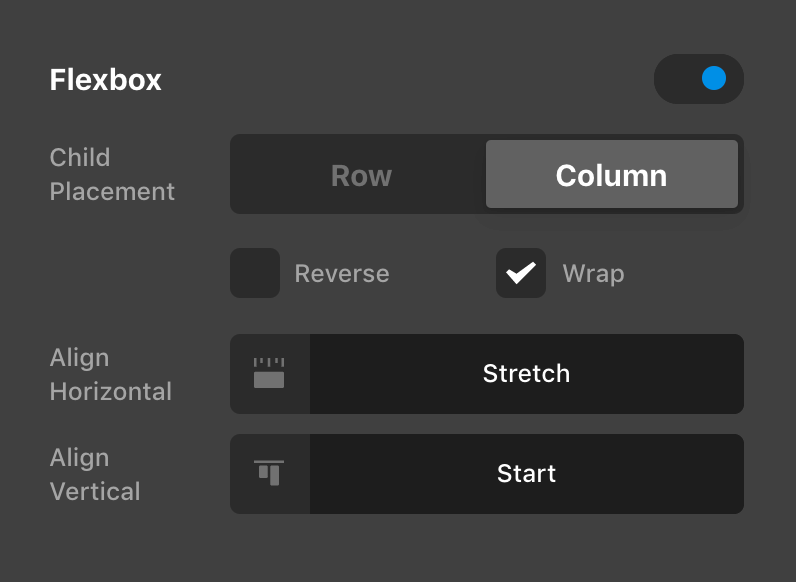Image resolution: width=796 pixels, height=582 pixels.
Task: Disable the Flexbox toggle switch
Action: 699,79
